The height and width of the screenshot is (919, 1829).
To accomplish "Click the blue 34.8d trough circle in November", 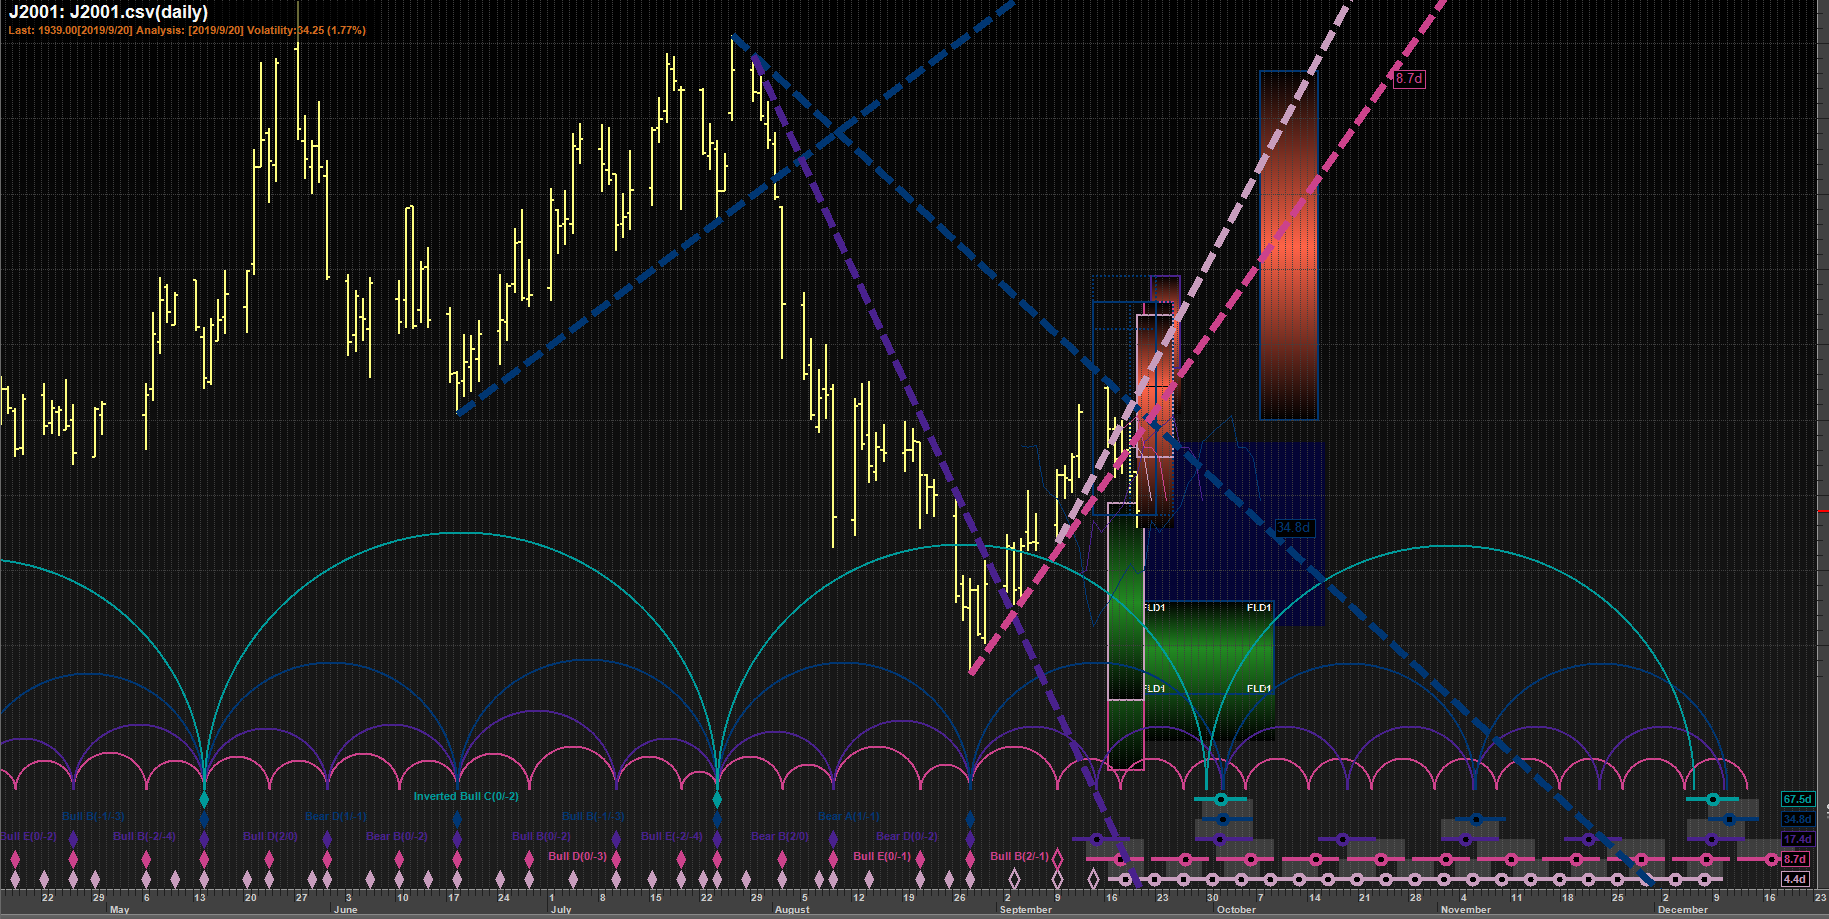I will [1476, 819].
